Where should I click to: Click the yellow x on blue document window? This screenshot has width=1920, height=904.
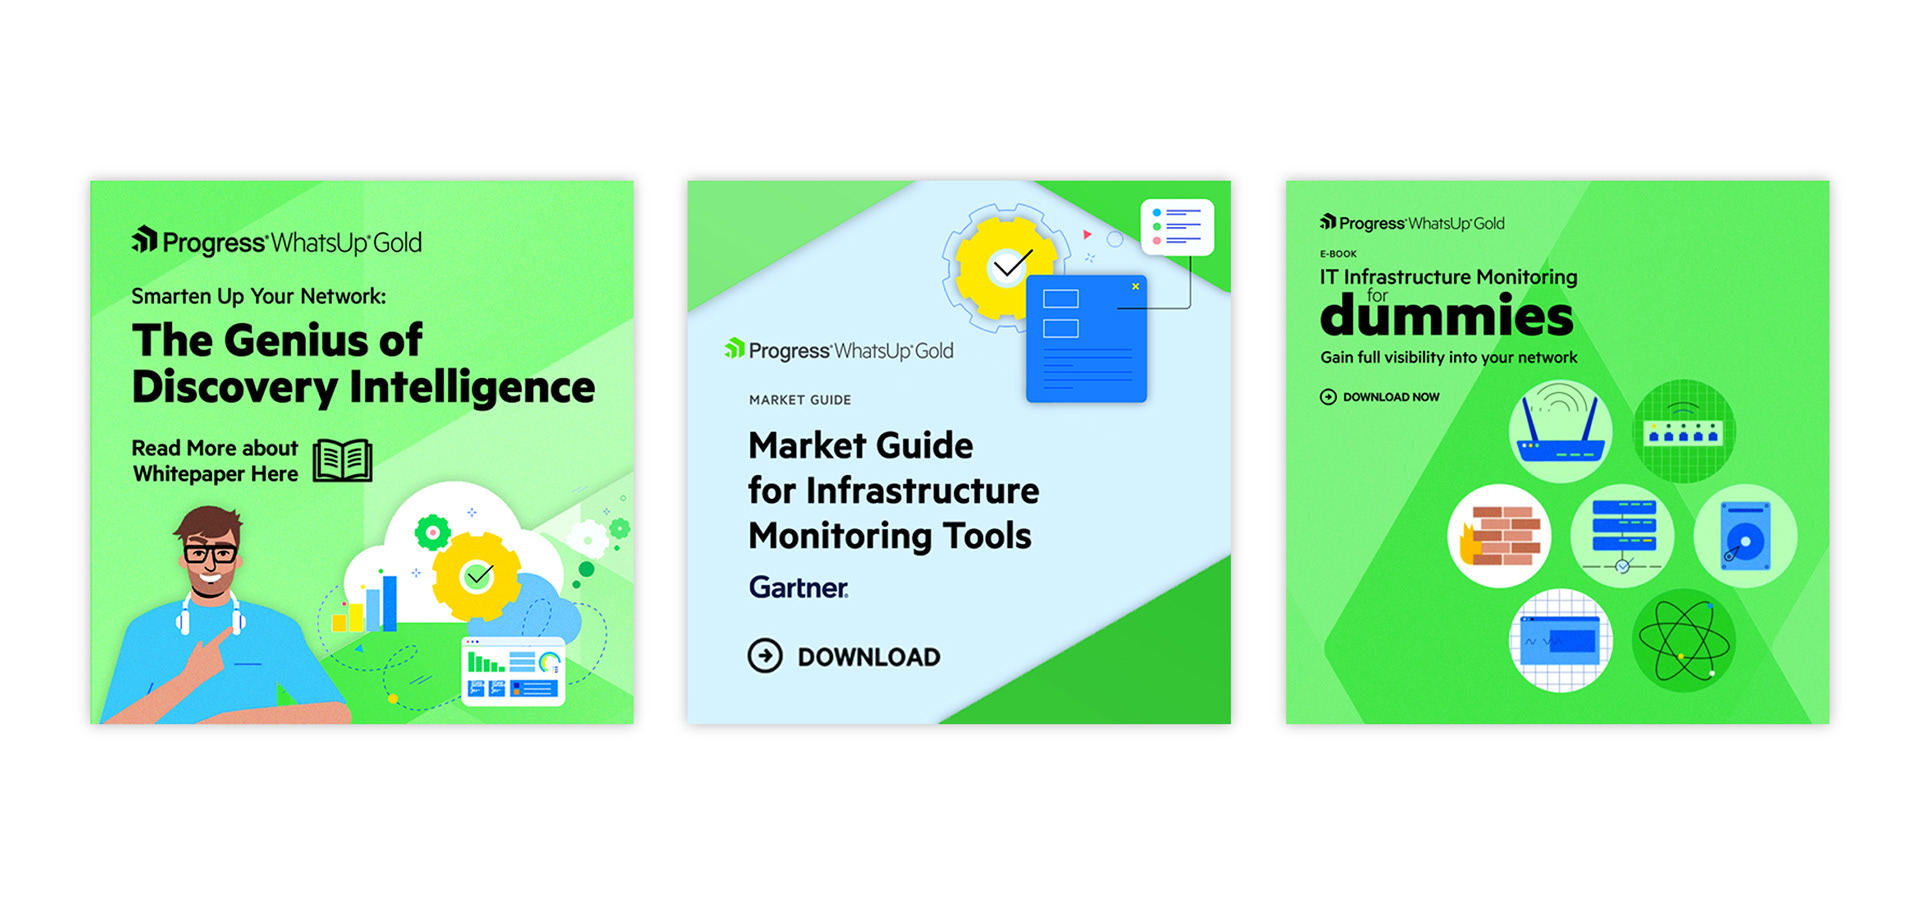[x=1135, y=286]
